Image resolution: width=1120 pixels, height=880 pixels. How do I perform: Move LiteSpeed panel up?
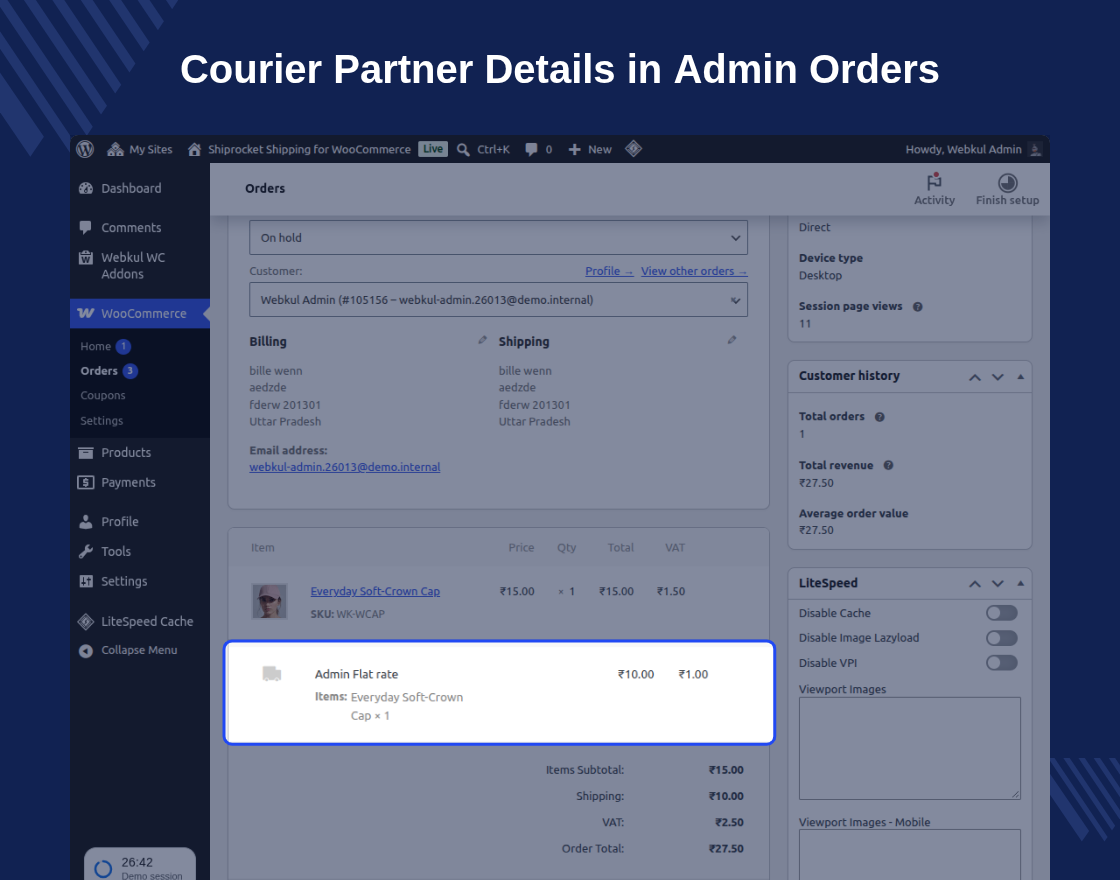tap(974, 584)
